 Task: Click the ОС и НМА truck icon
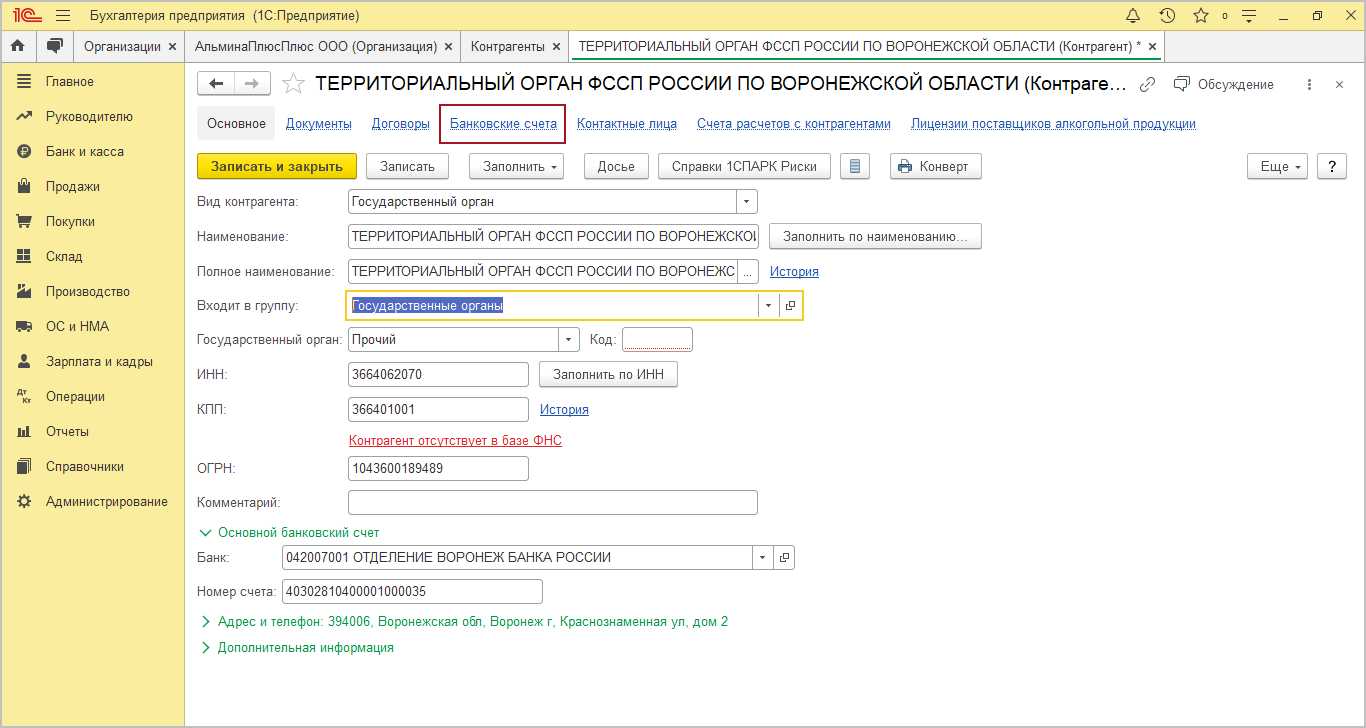click(x=24, y=327)
